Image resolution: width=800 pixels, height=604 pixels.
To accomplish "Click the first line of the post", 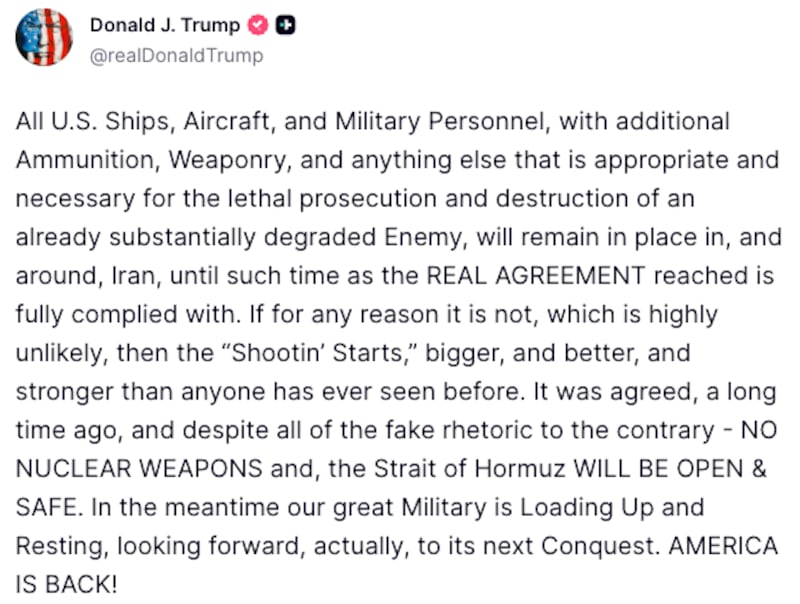I will (372, 121).
